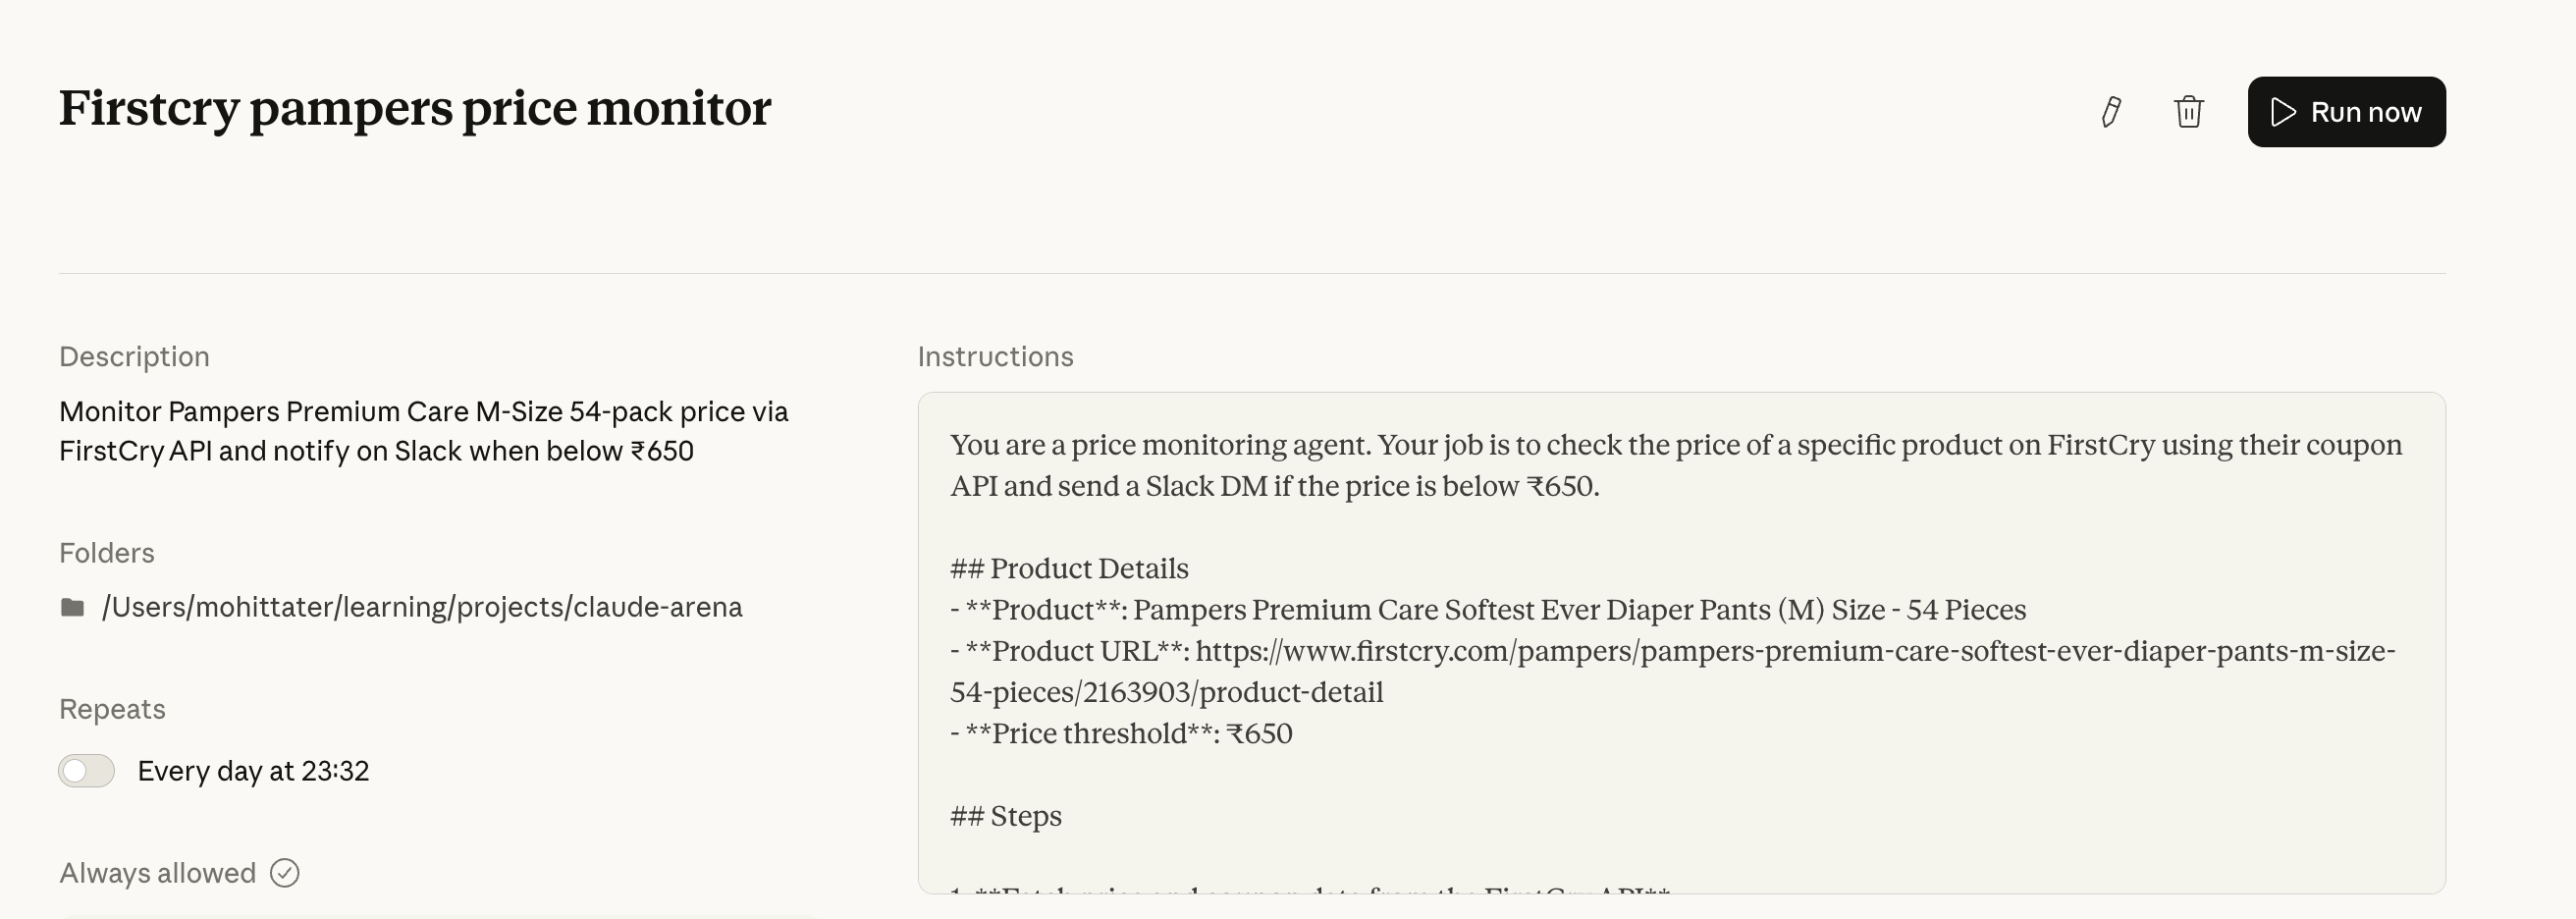This screenshot has width=2576, height=919.
Task: Click the play triangle in Run now
Action: [2283, 112]
